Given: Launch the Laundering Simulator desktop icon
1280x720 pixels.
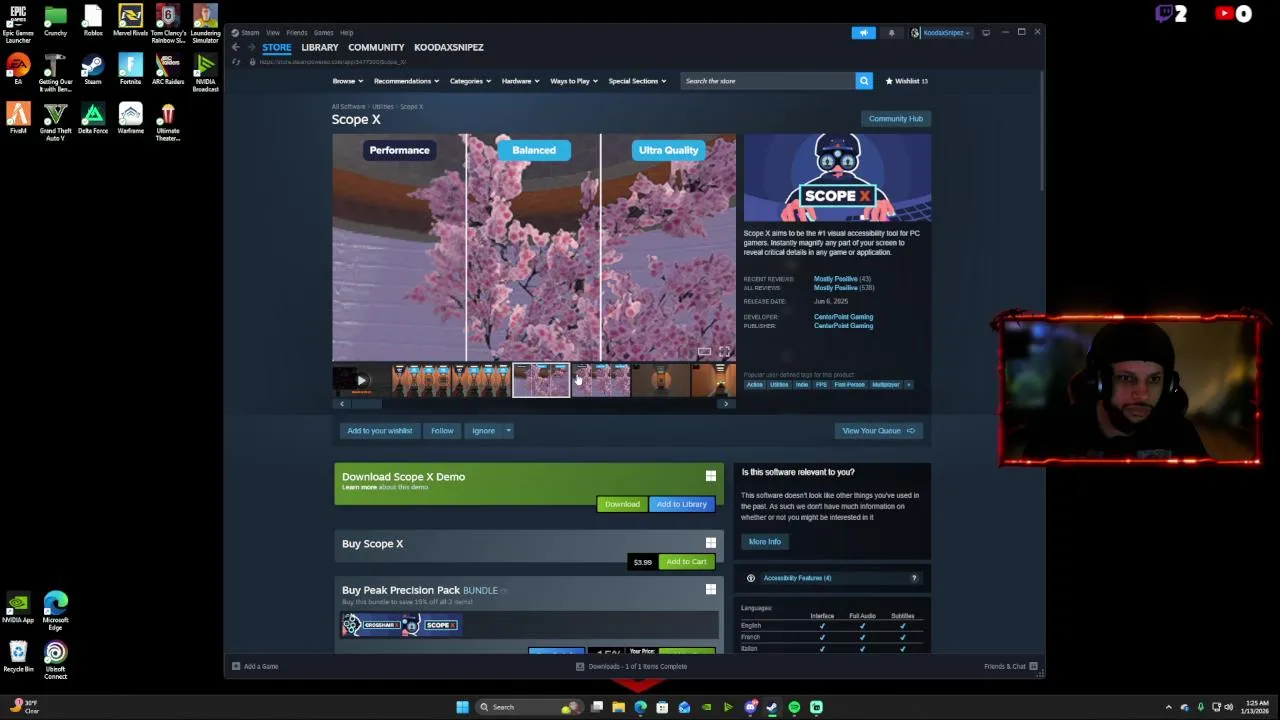Looking at the screenshot, I should [x=205, y=24].
